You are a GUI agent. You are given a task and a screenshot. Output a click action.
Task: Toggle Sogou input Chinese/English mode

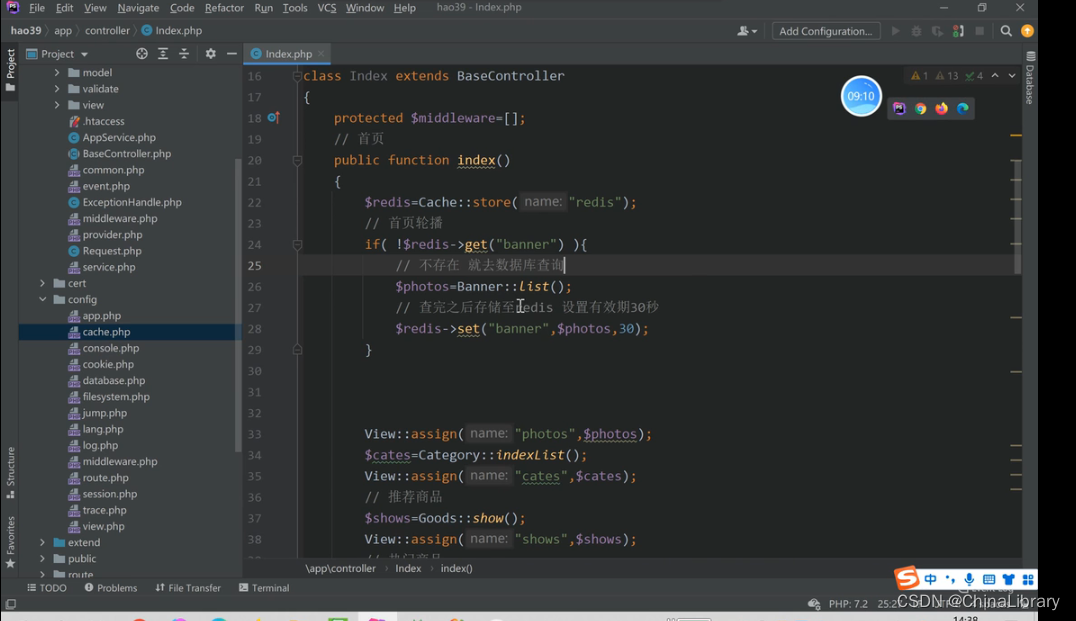(931, 579)
